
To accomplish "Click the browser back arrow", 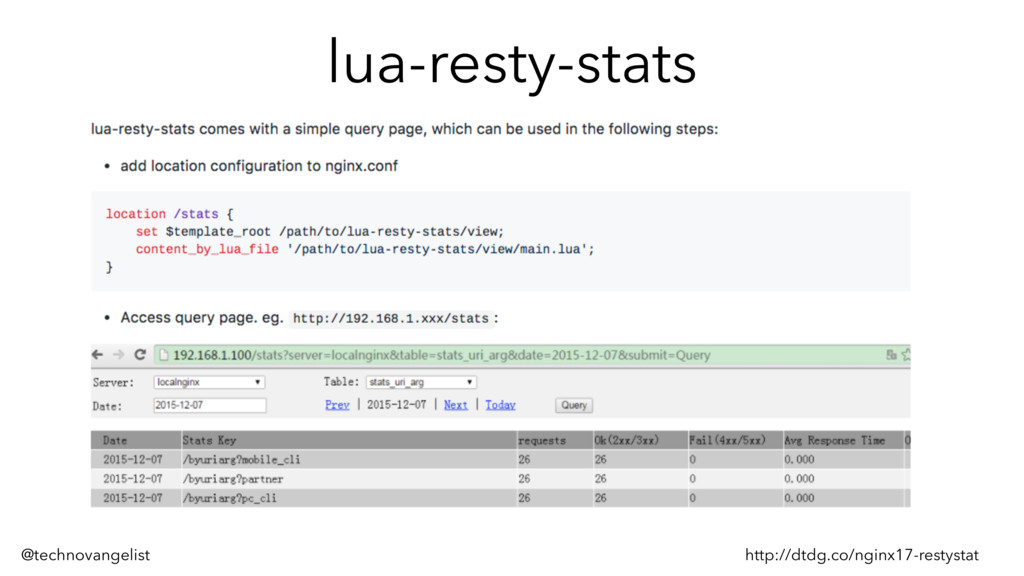I will [98, 355].
